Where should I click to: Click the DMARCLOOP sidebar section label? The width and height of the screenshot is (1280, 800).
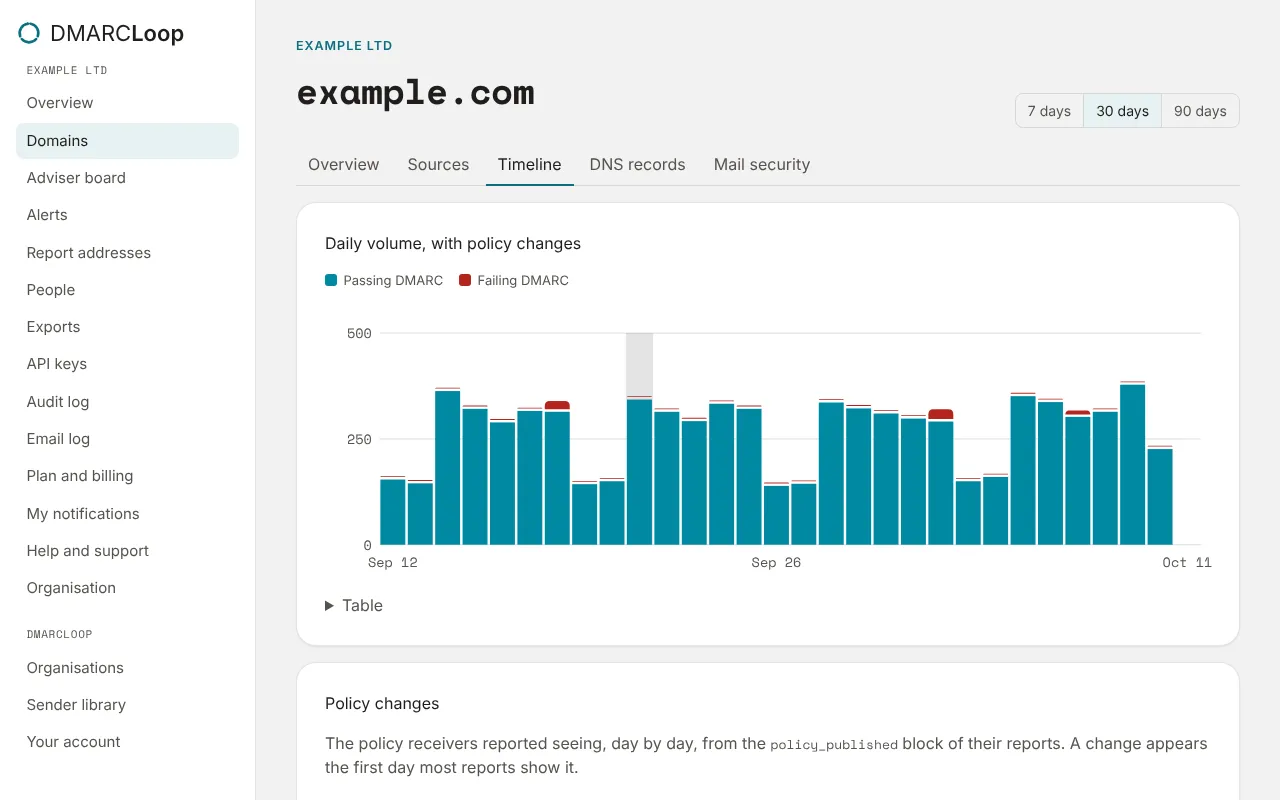pos(59,635)
